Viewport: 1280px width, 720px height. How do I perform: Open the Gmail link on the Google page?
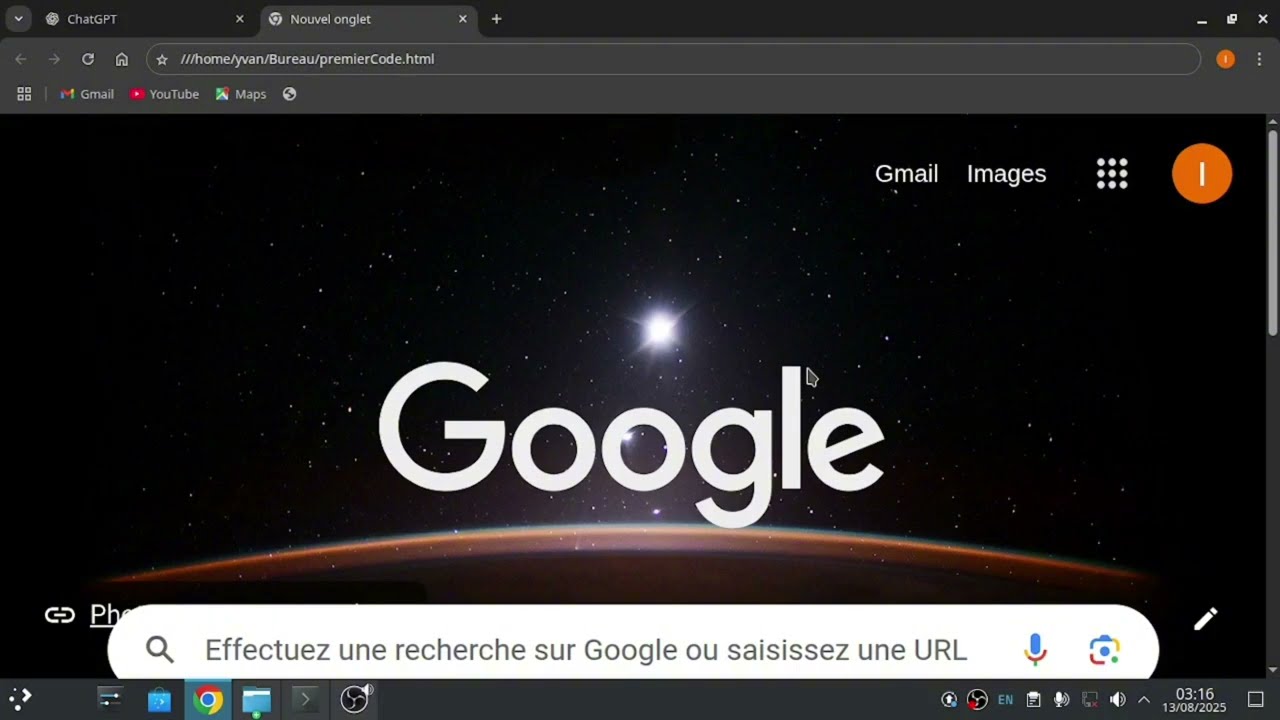pyautogui.click(x=906, y=174)
